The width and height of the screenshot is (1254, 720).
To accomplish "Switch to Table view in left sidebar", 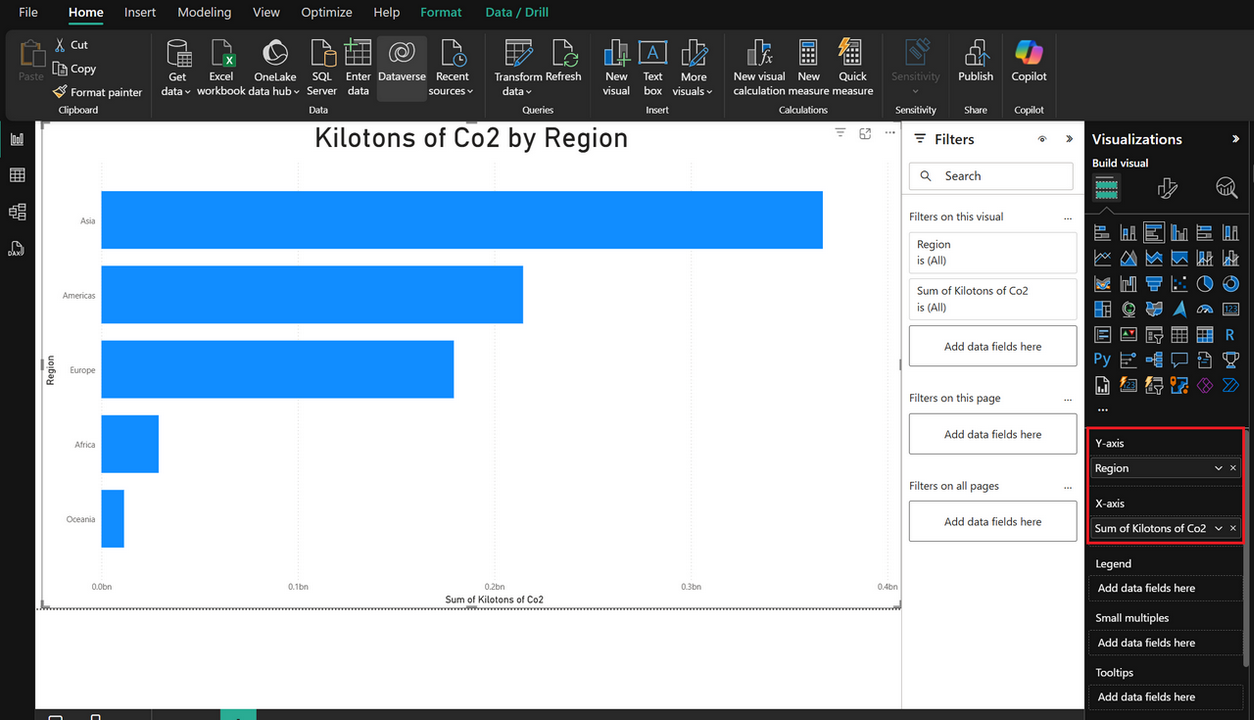I will click(x=17, y=175).
